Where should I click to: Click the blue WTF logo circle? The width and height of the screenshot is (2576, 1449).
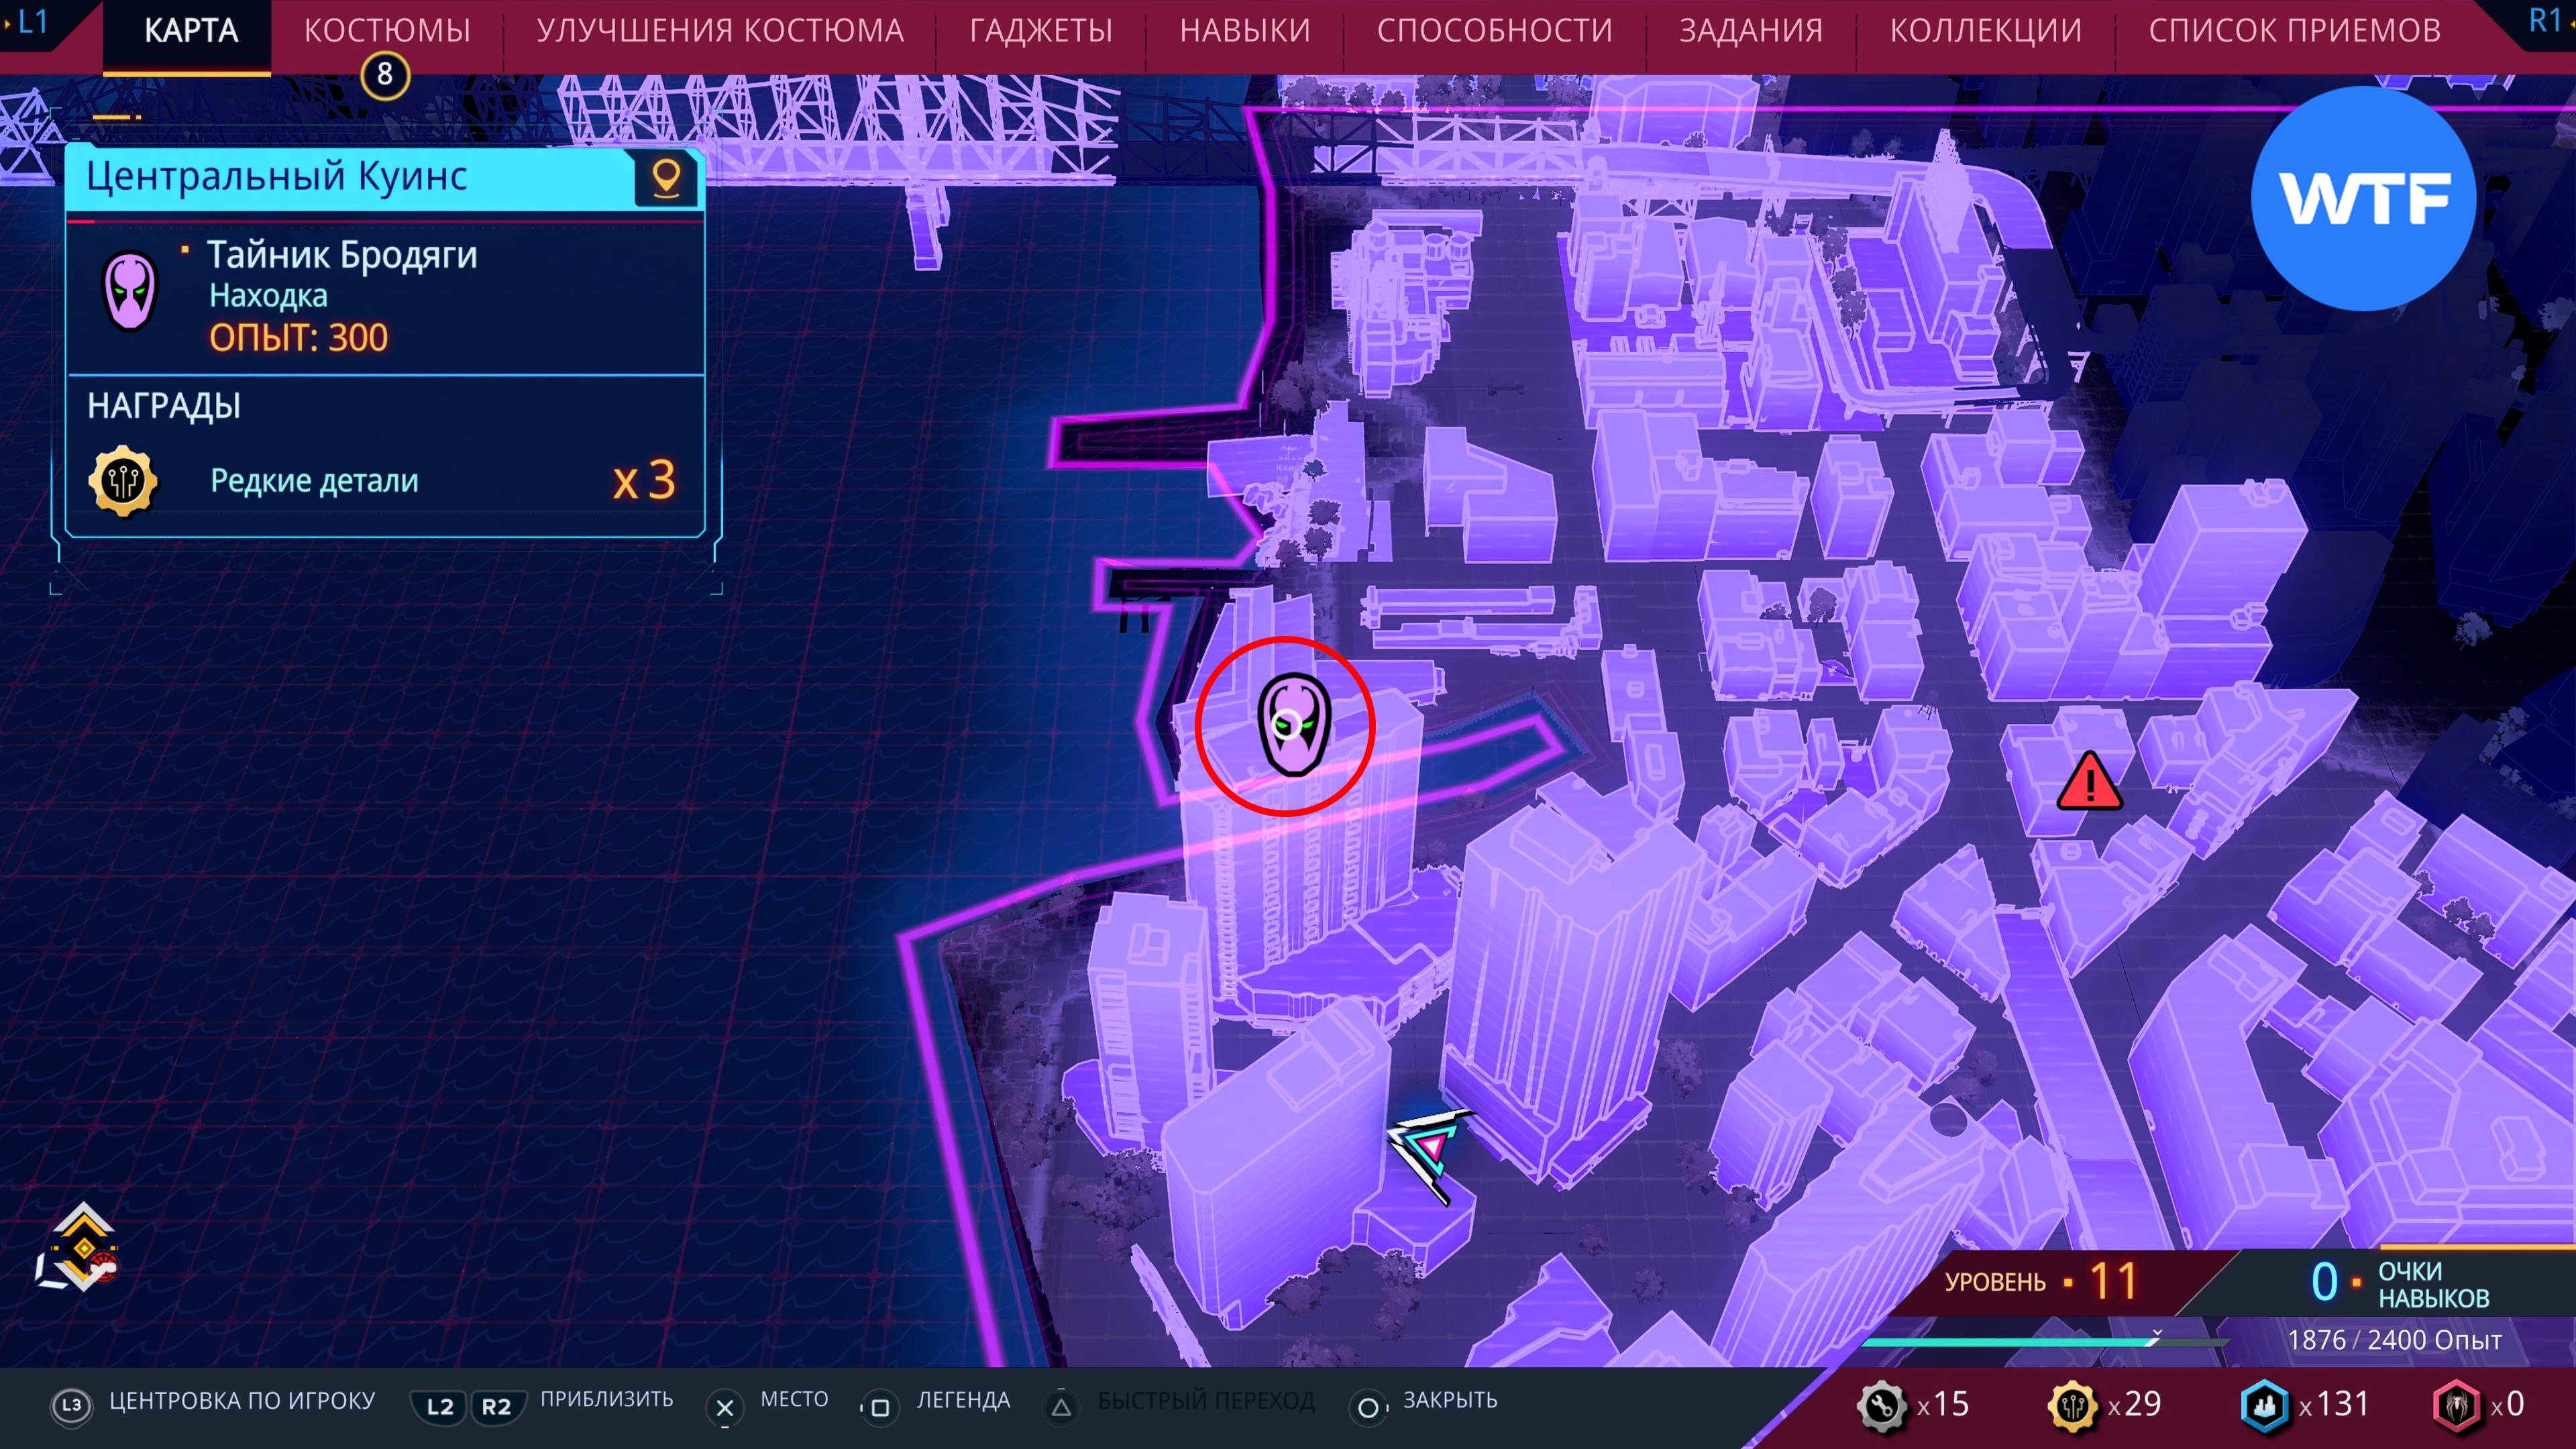2363,198
